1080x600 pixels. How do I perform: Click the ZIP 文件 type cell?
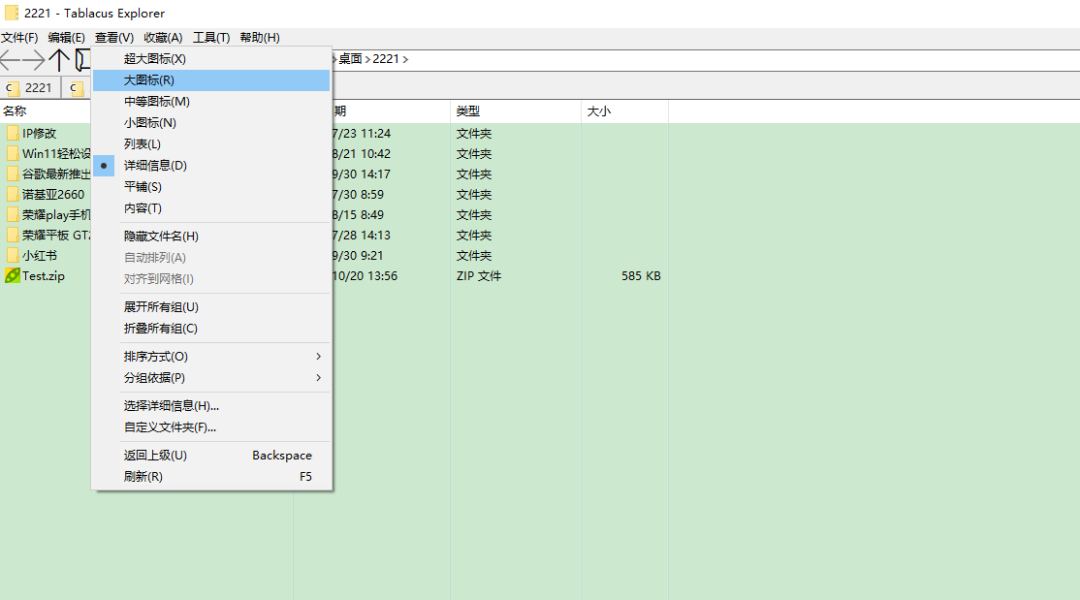tap(479, 276)
